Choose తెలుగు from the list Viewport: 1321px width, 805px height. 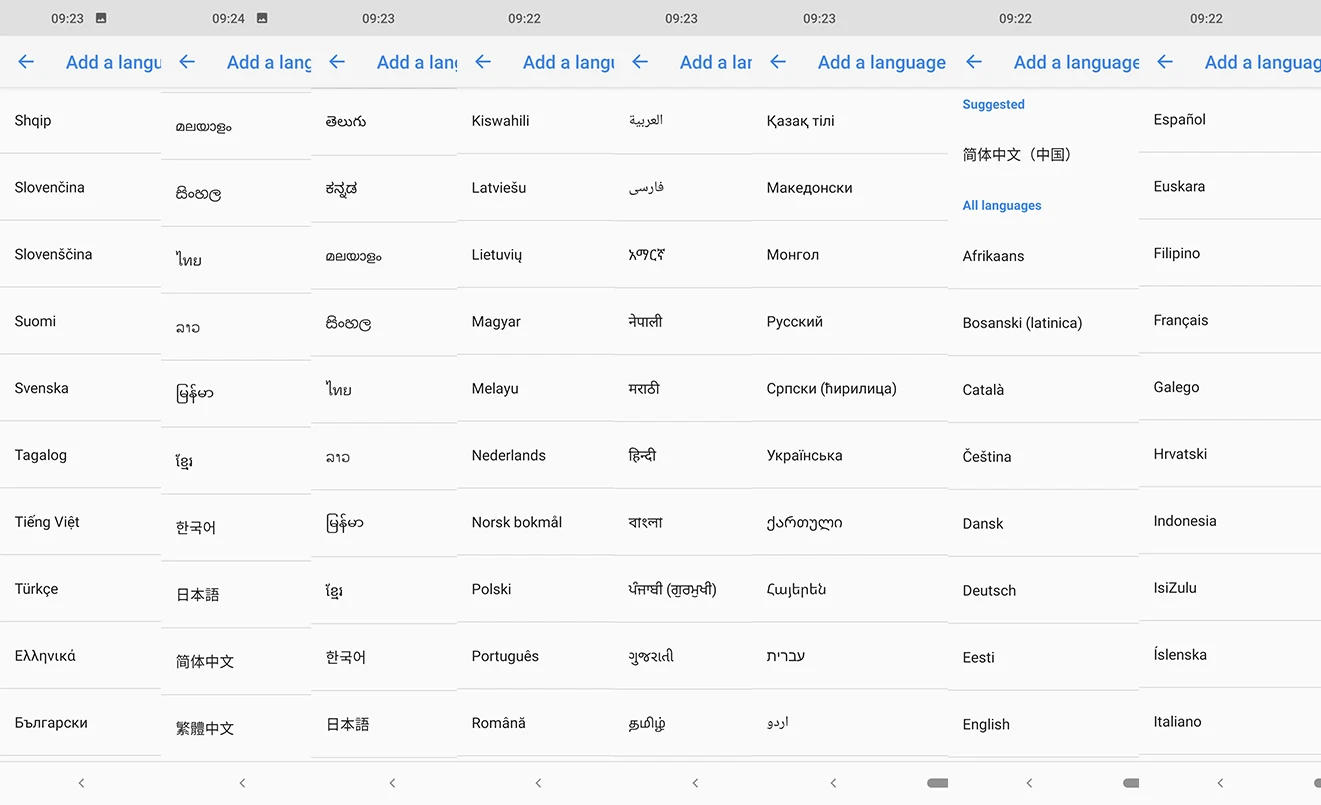[384, 122]
